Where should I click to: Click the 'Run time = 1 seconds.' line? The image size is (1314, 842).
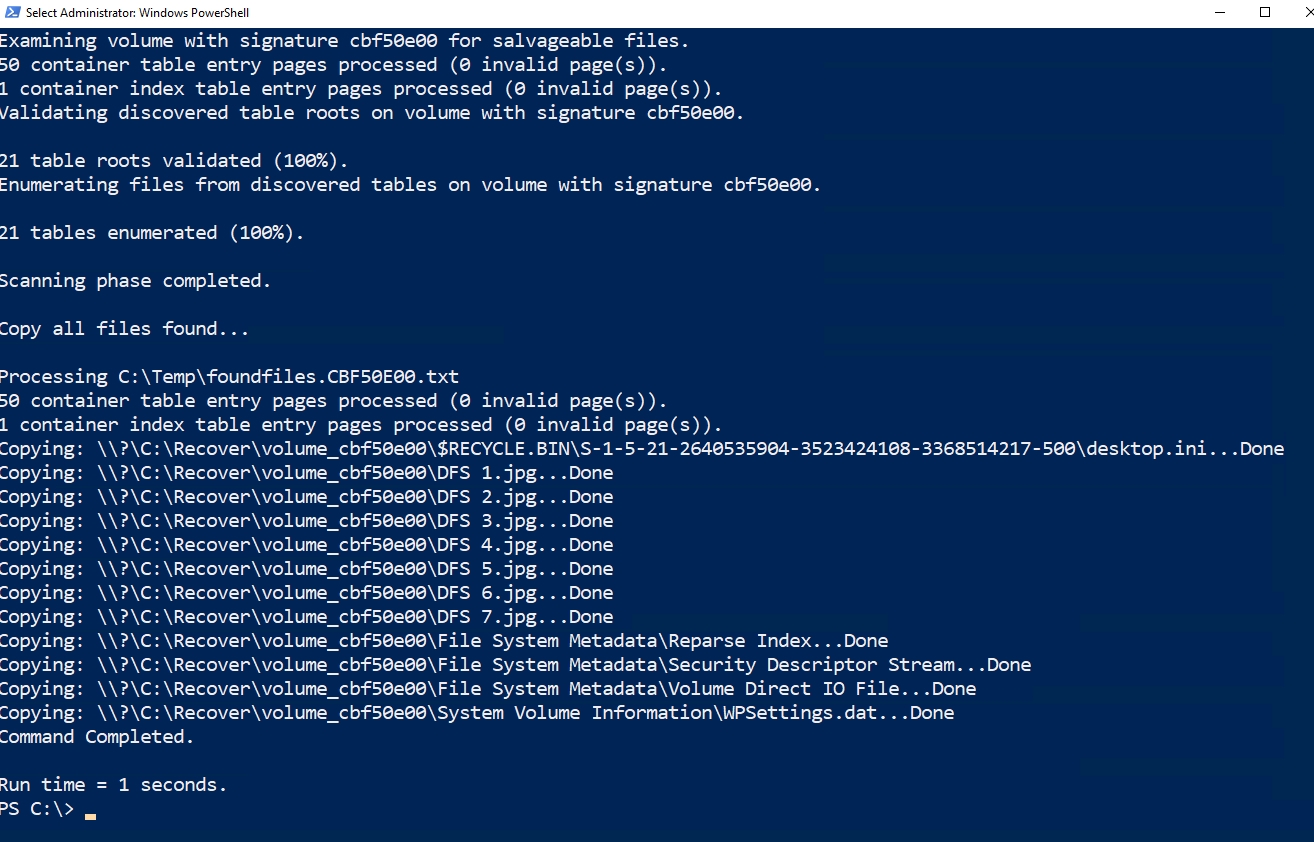[x=113, y=785]
